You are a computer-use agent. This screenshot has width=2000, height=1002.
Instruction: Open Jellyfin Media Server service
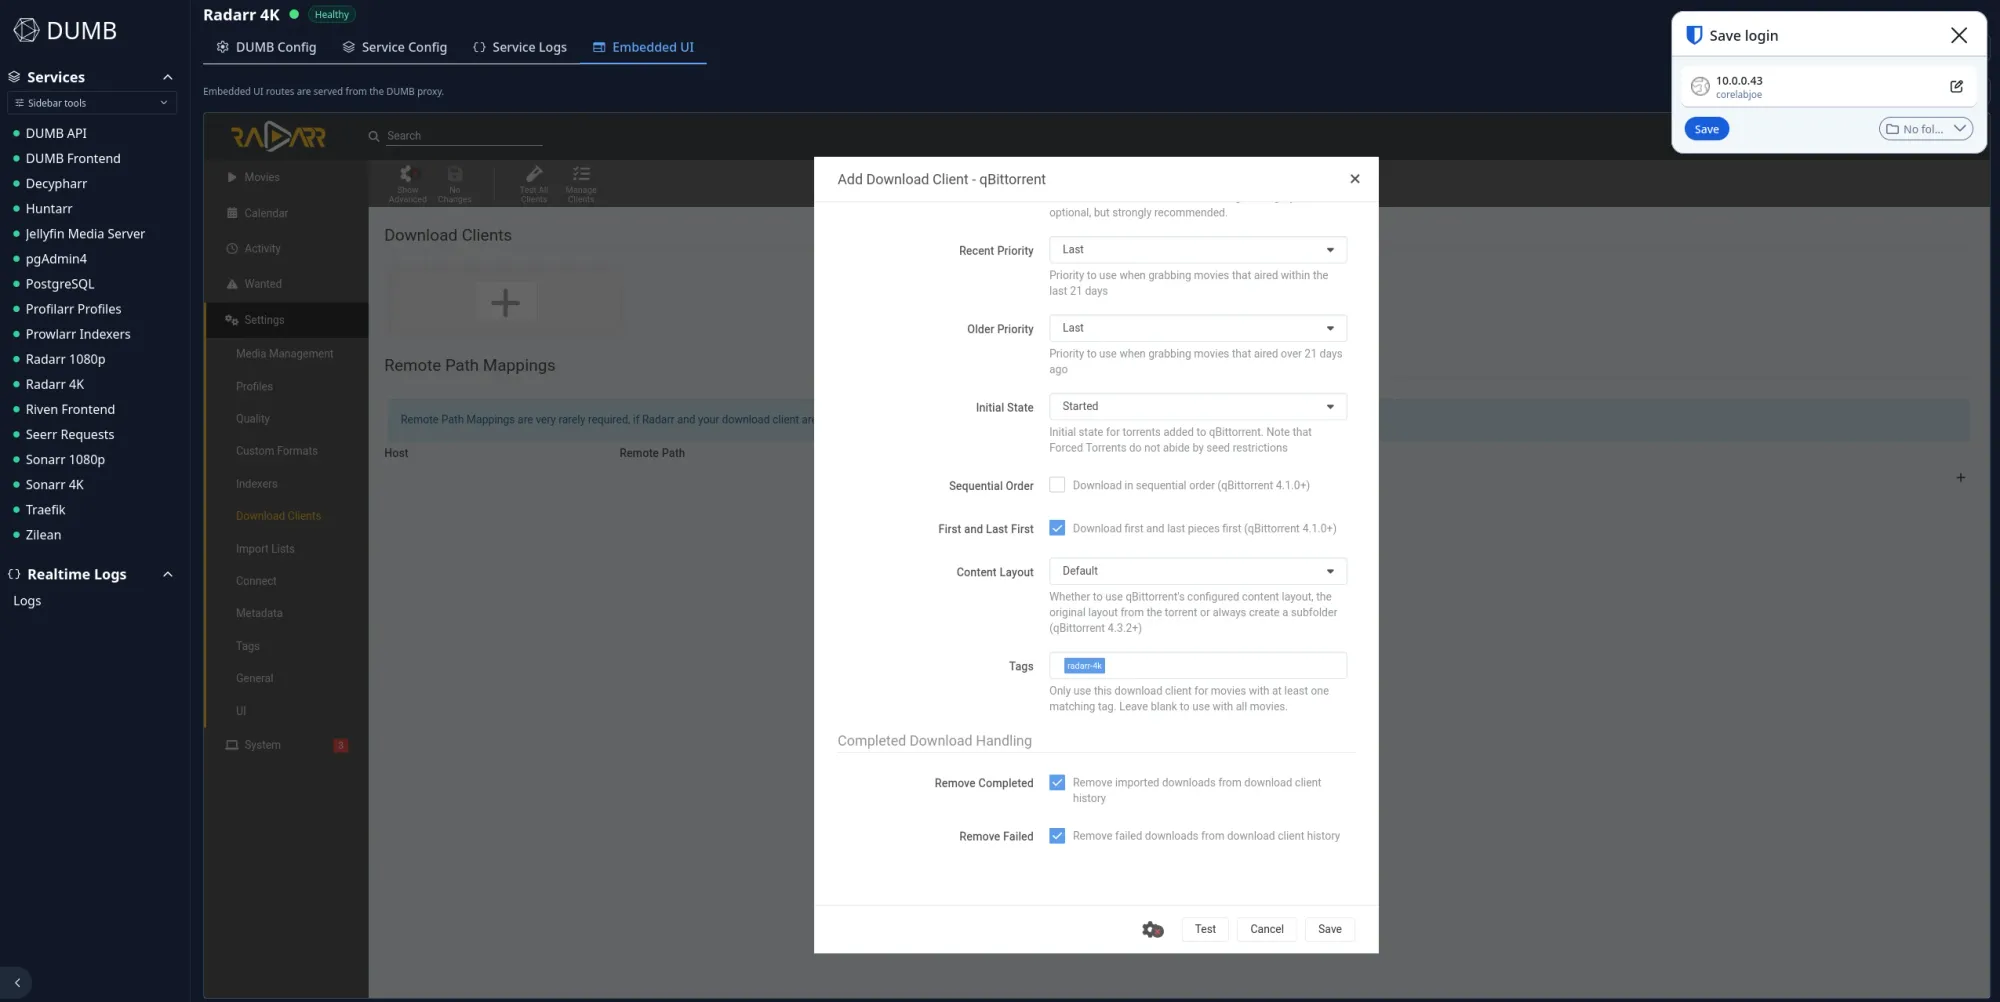coord(85,234)
